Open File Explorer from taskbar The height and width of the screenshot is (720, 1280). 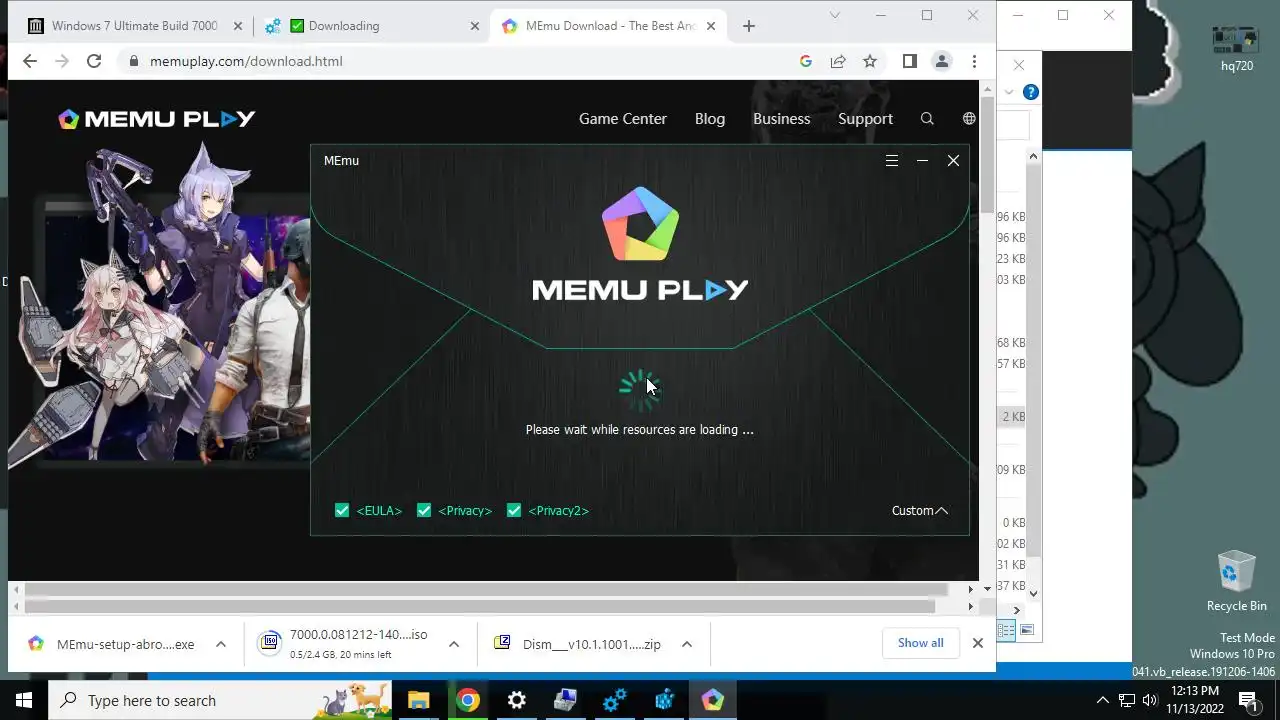(418, 700)
